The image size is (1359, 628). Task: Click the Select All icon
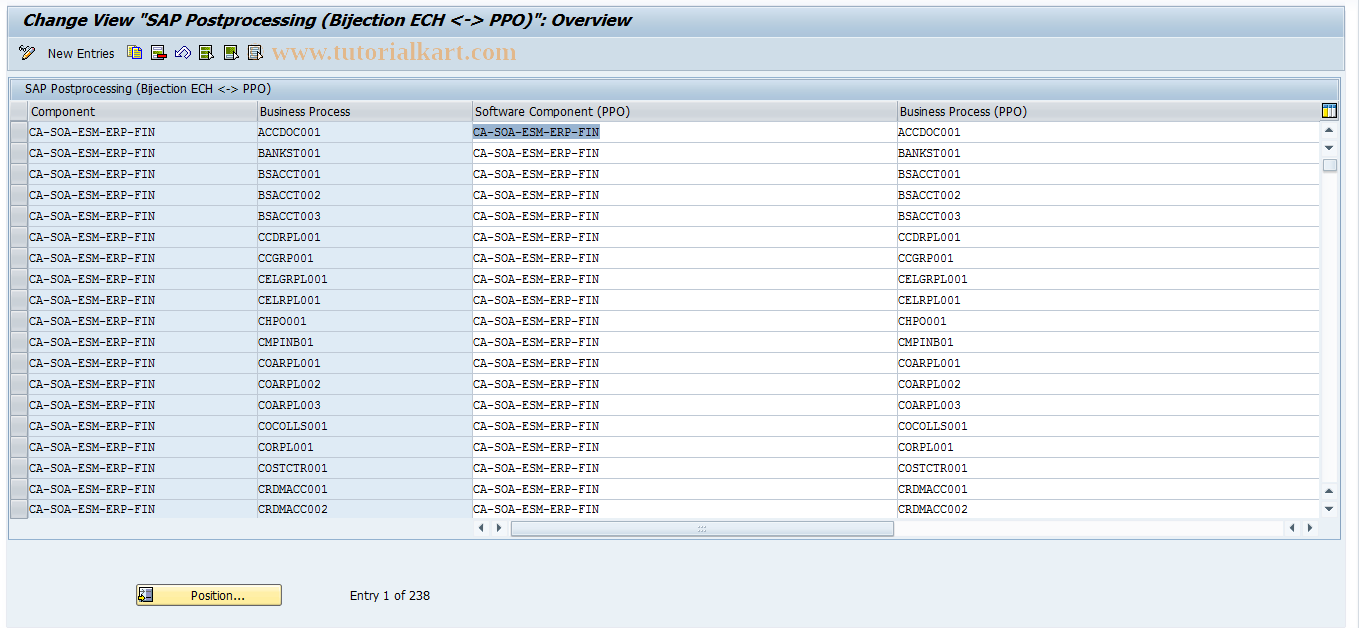[207, 53]
